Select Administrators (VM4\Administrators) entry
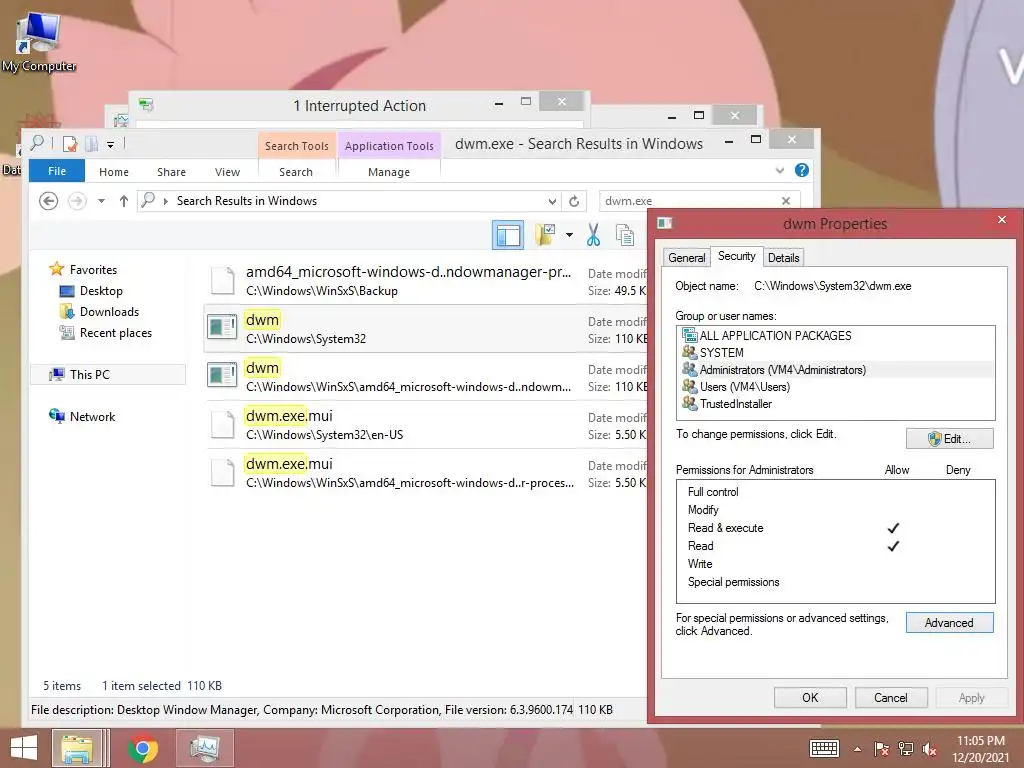The image size is (1024, 768). pyautogui.click(x=836, y=370)
